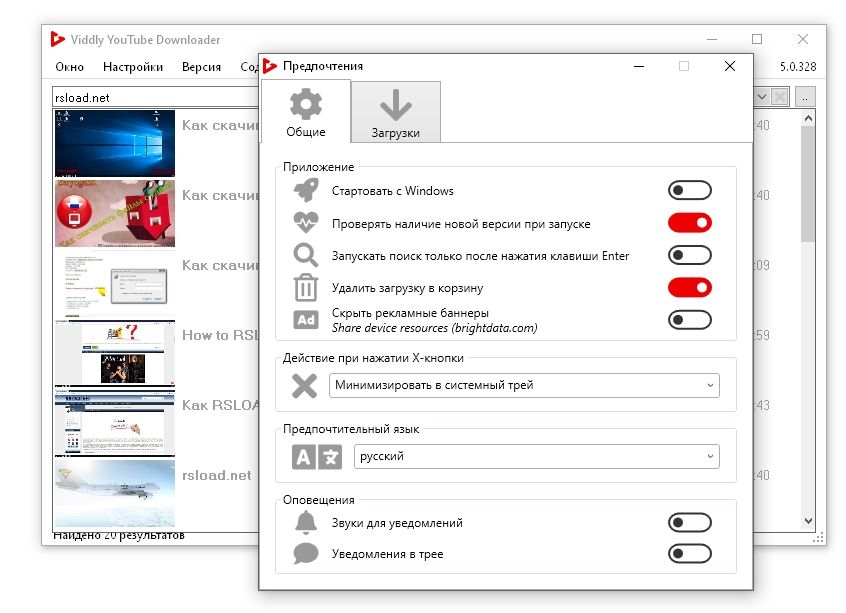Click the two-dot button beside search box
Screen dimensions: 846x613
click(804, 97)
